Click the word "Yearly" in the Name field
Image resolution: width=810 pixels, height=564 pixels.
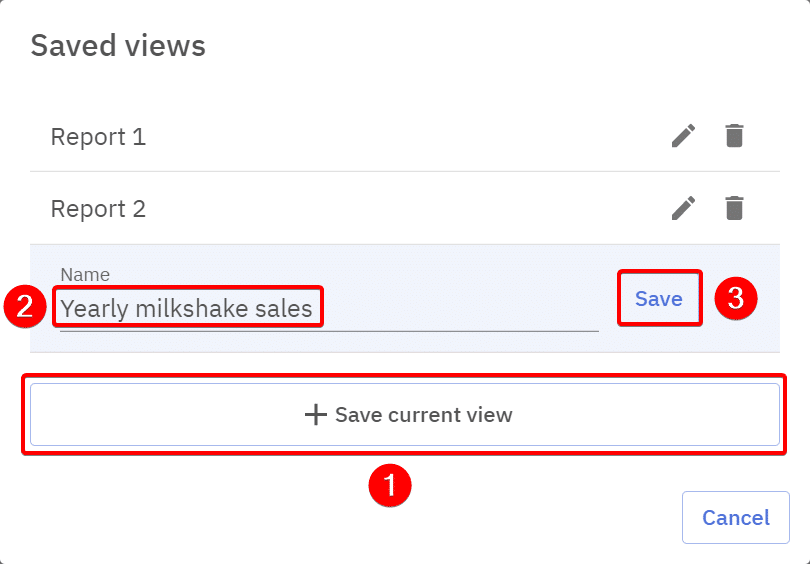[94, 308]
